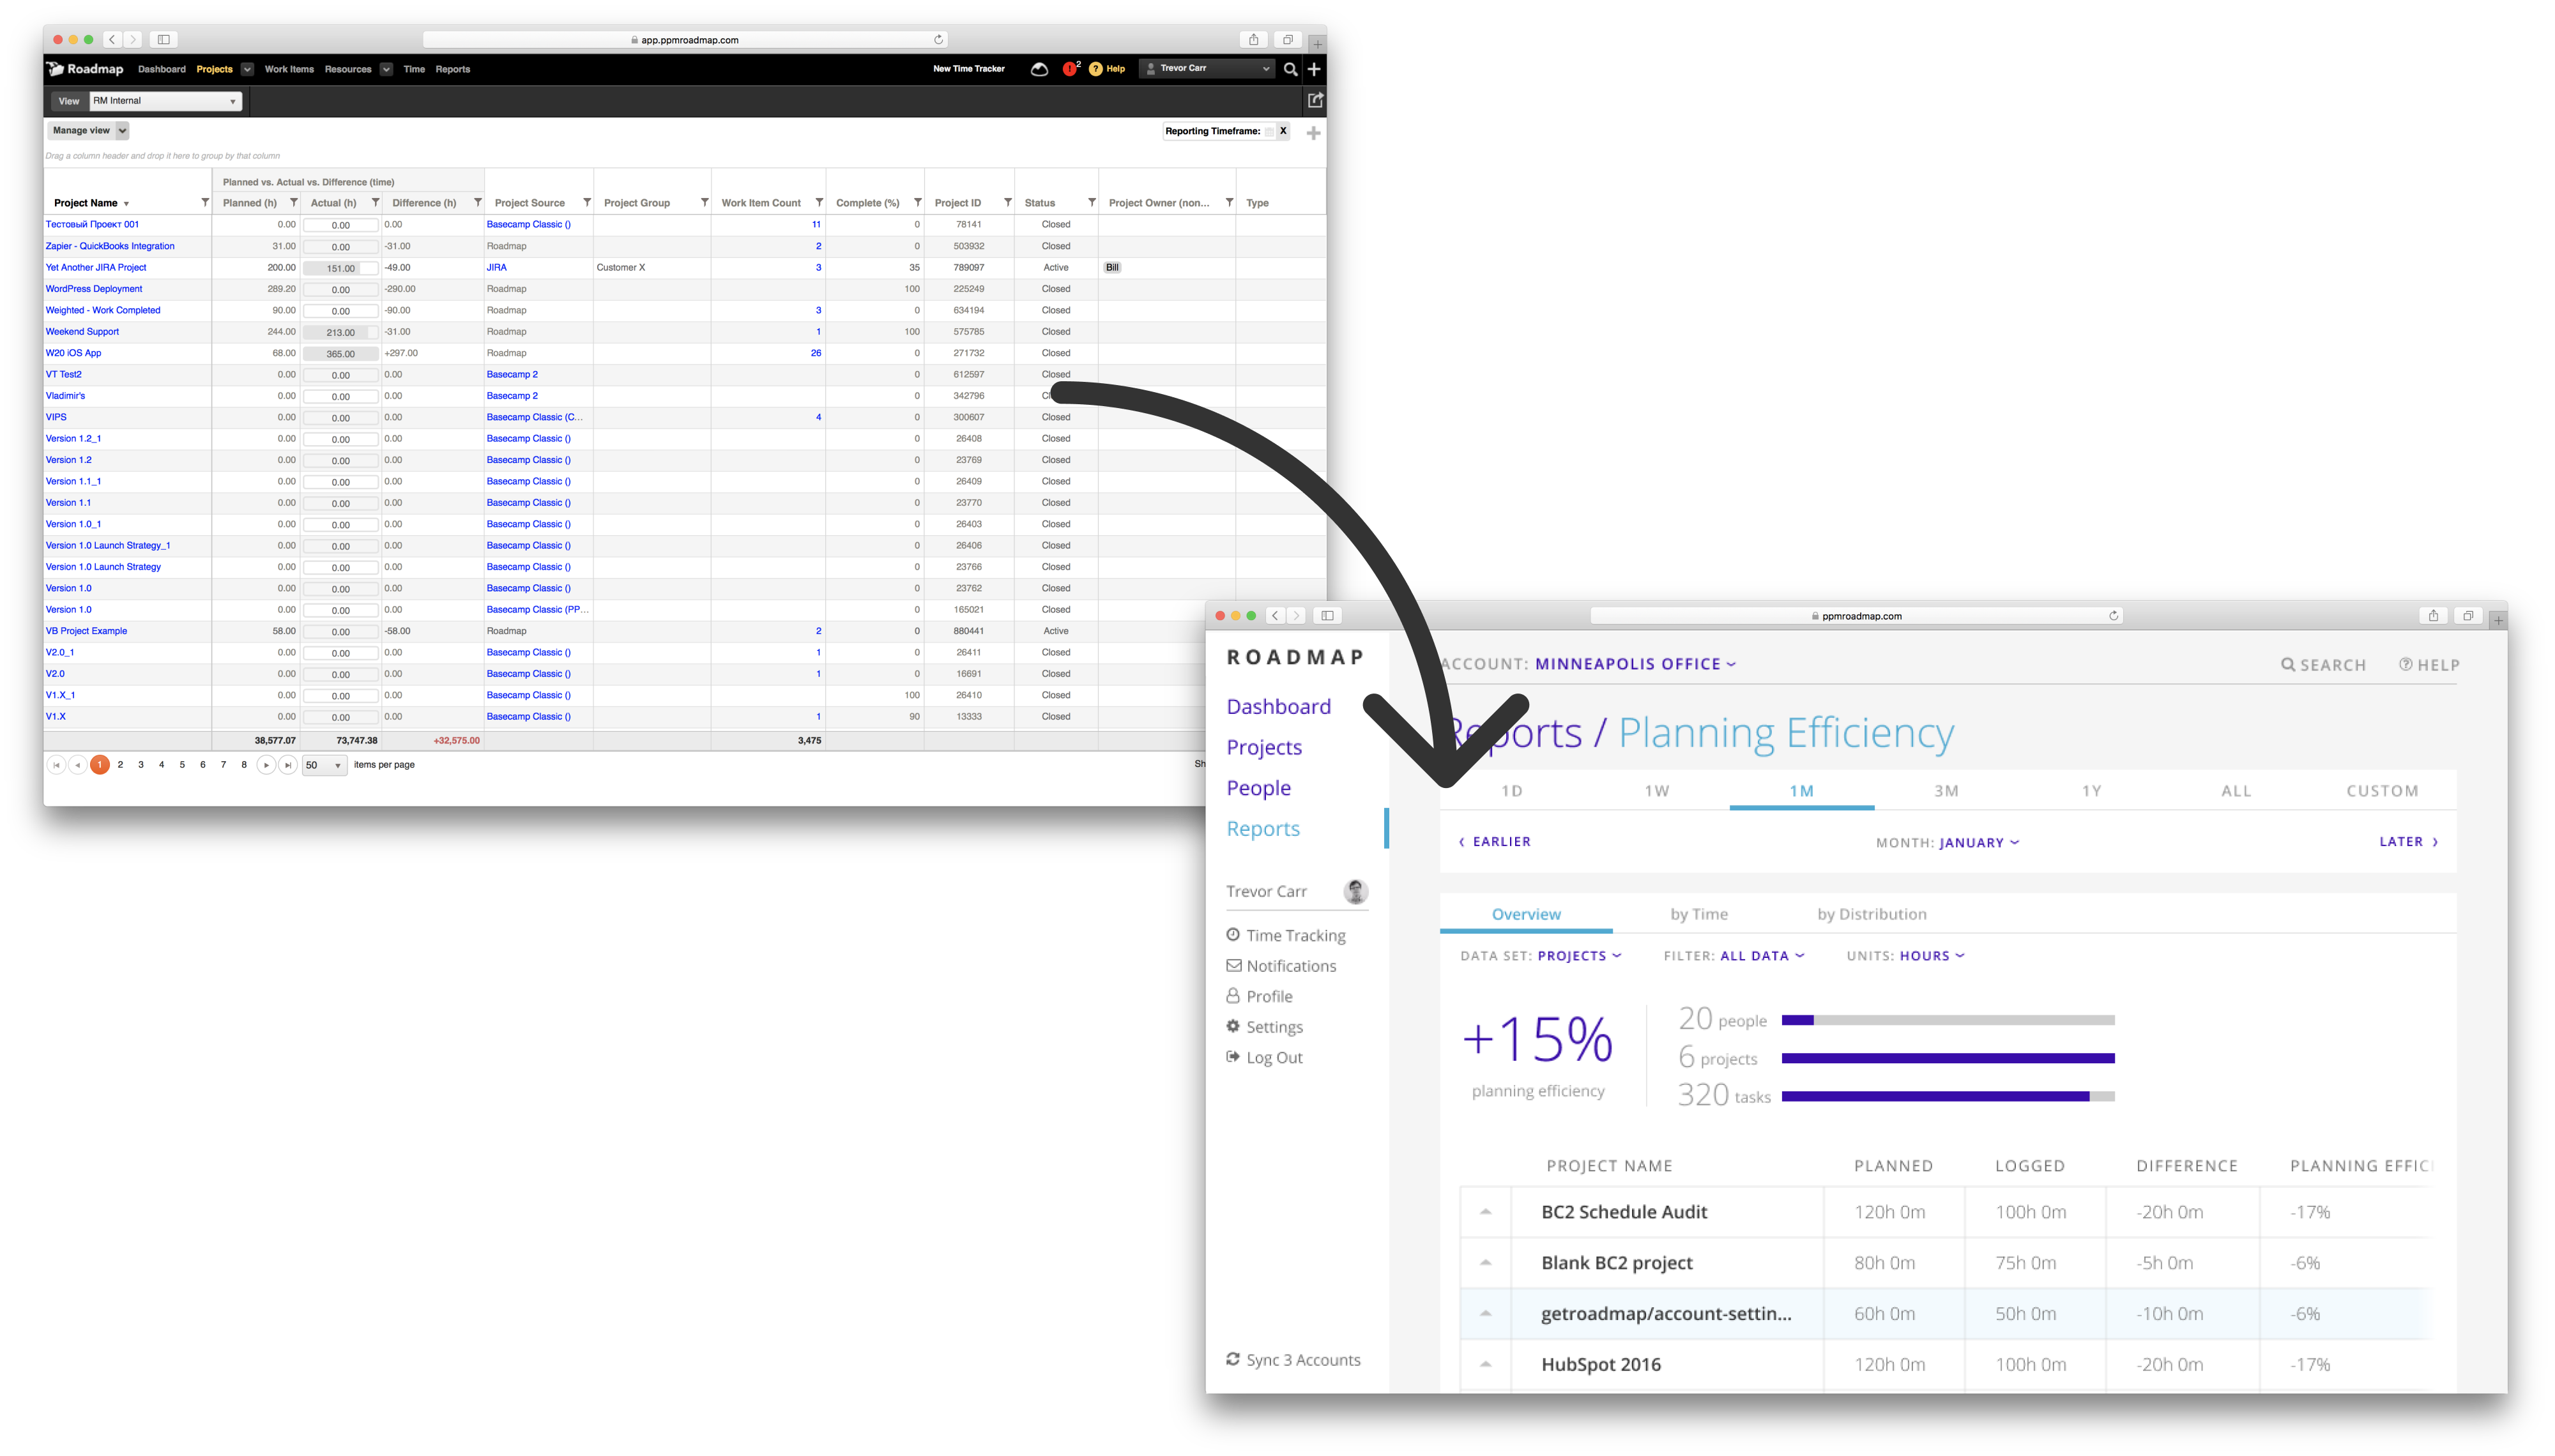Open the Reporting Timeframe calendar icon

(x=1269, y=132)
